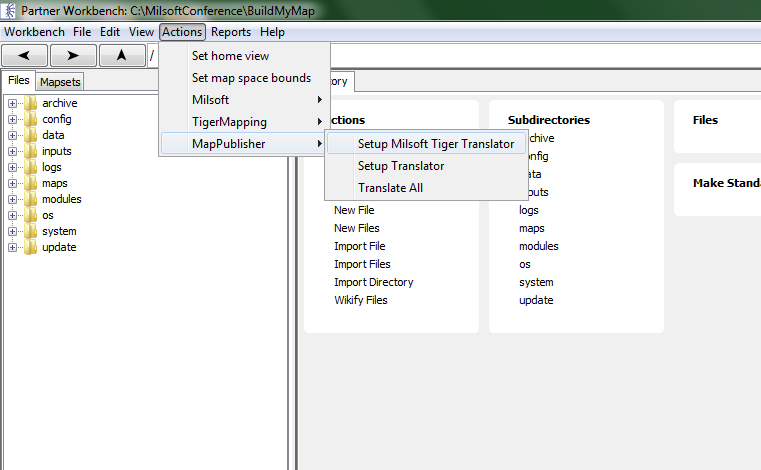Viewport: 761px width, 470px height.
Task: Expand the update tree node
Action: [12, 248]
